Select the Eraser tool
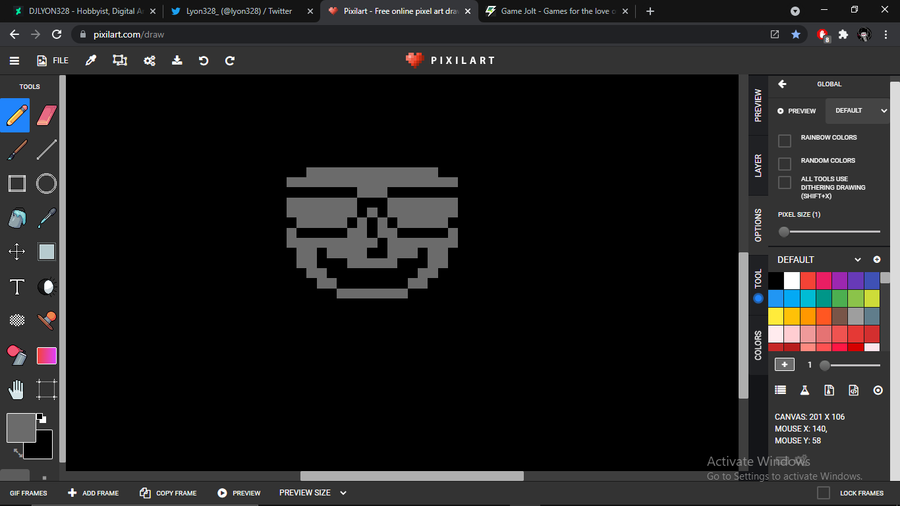The width and height of the screenshot is (900, 506). click(x=46, y=115)
